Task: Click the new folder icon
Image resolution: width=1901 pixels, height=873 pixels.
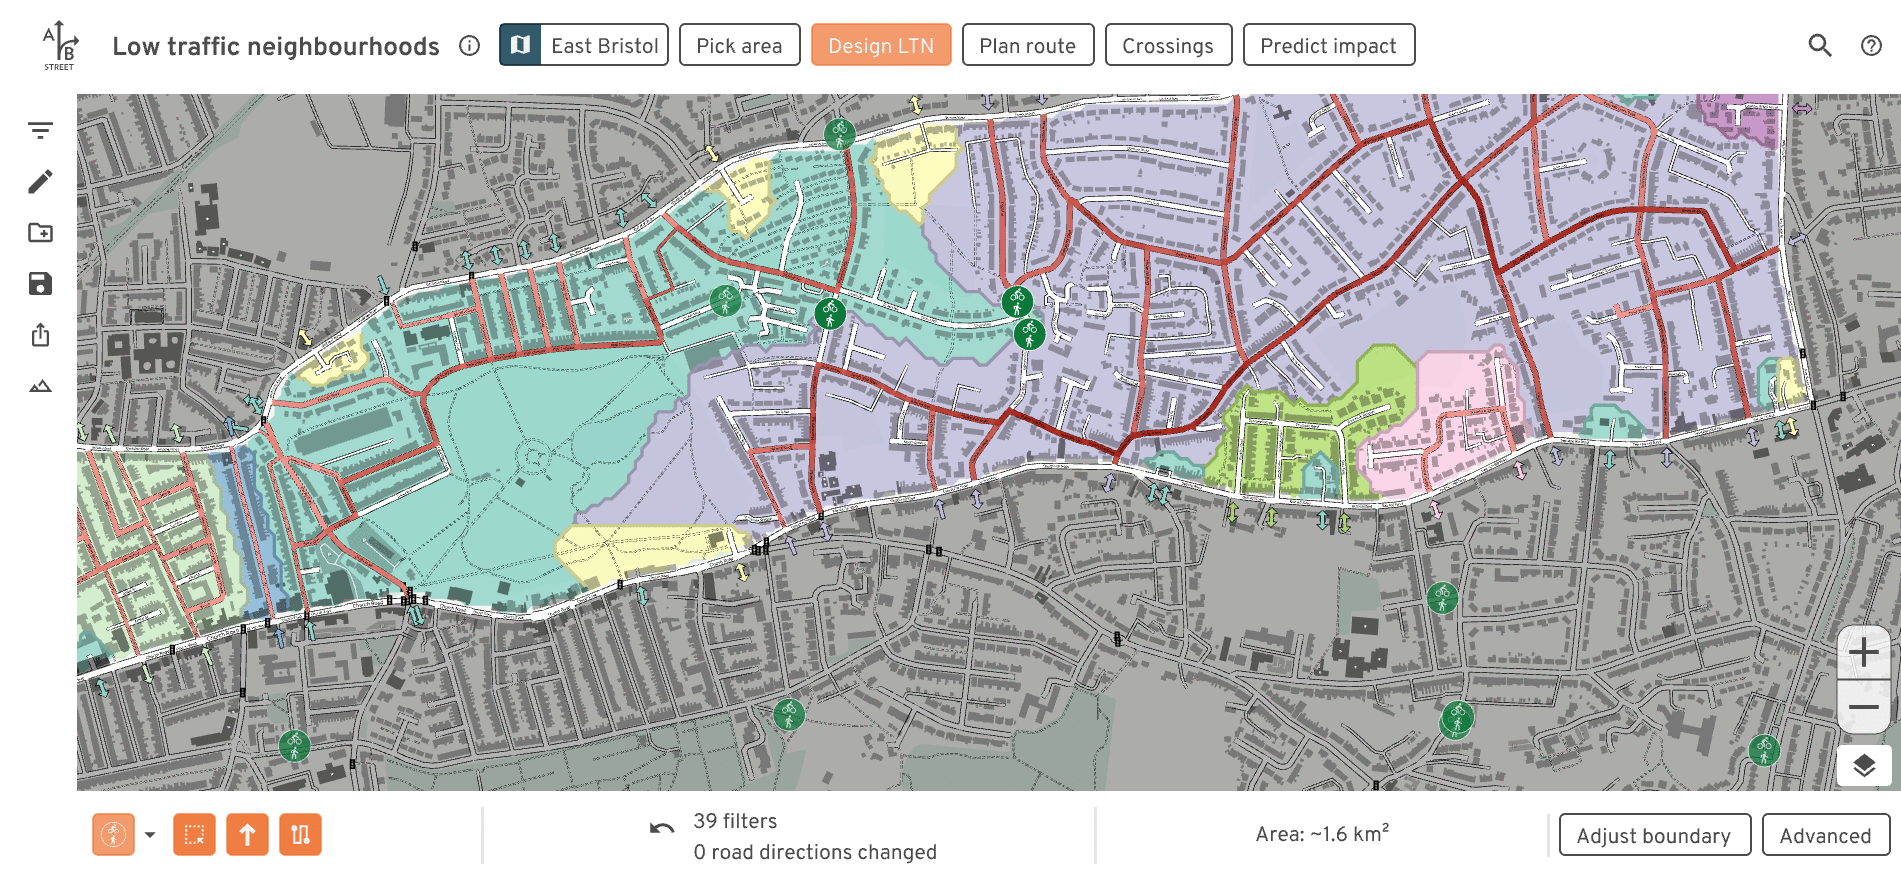Action: [40, 232]
